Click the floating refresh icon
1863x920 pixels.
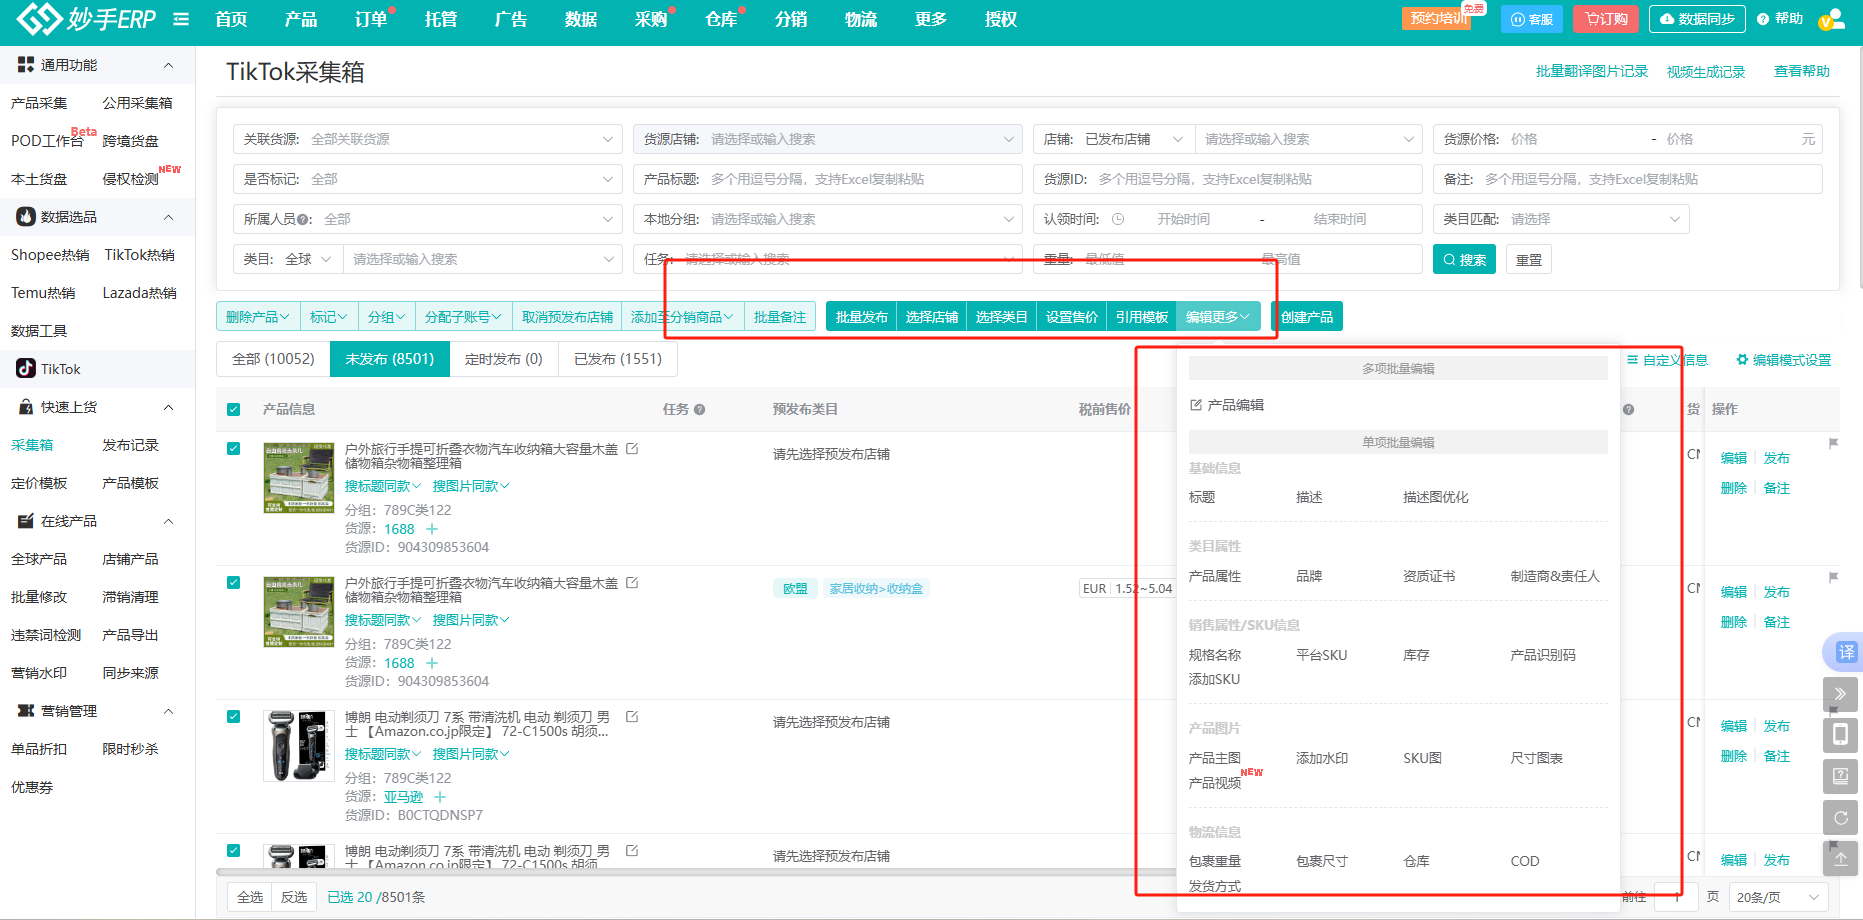1840,818
